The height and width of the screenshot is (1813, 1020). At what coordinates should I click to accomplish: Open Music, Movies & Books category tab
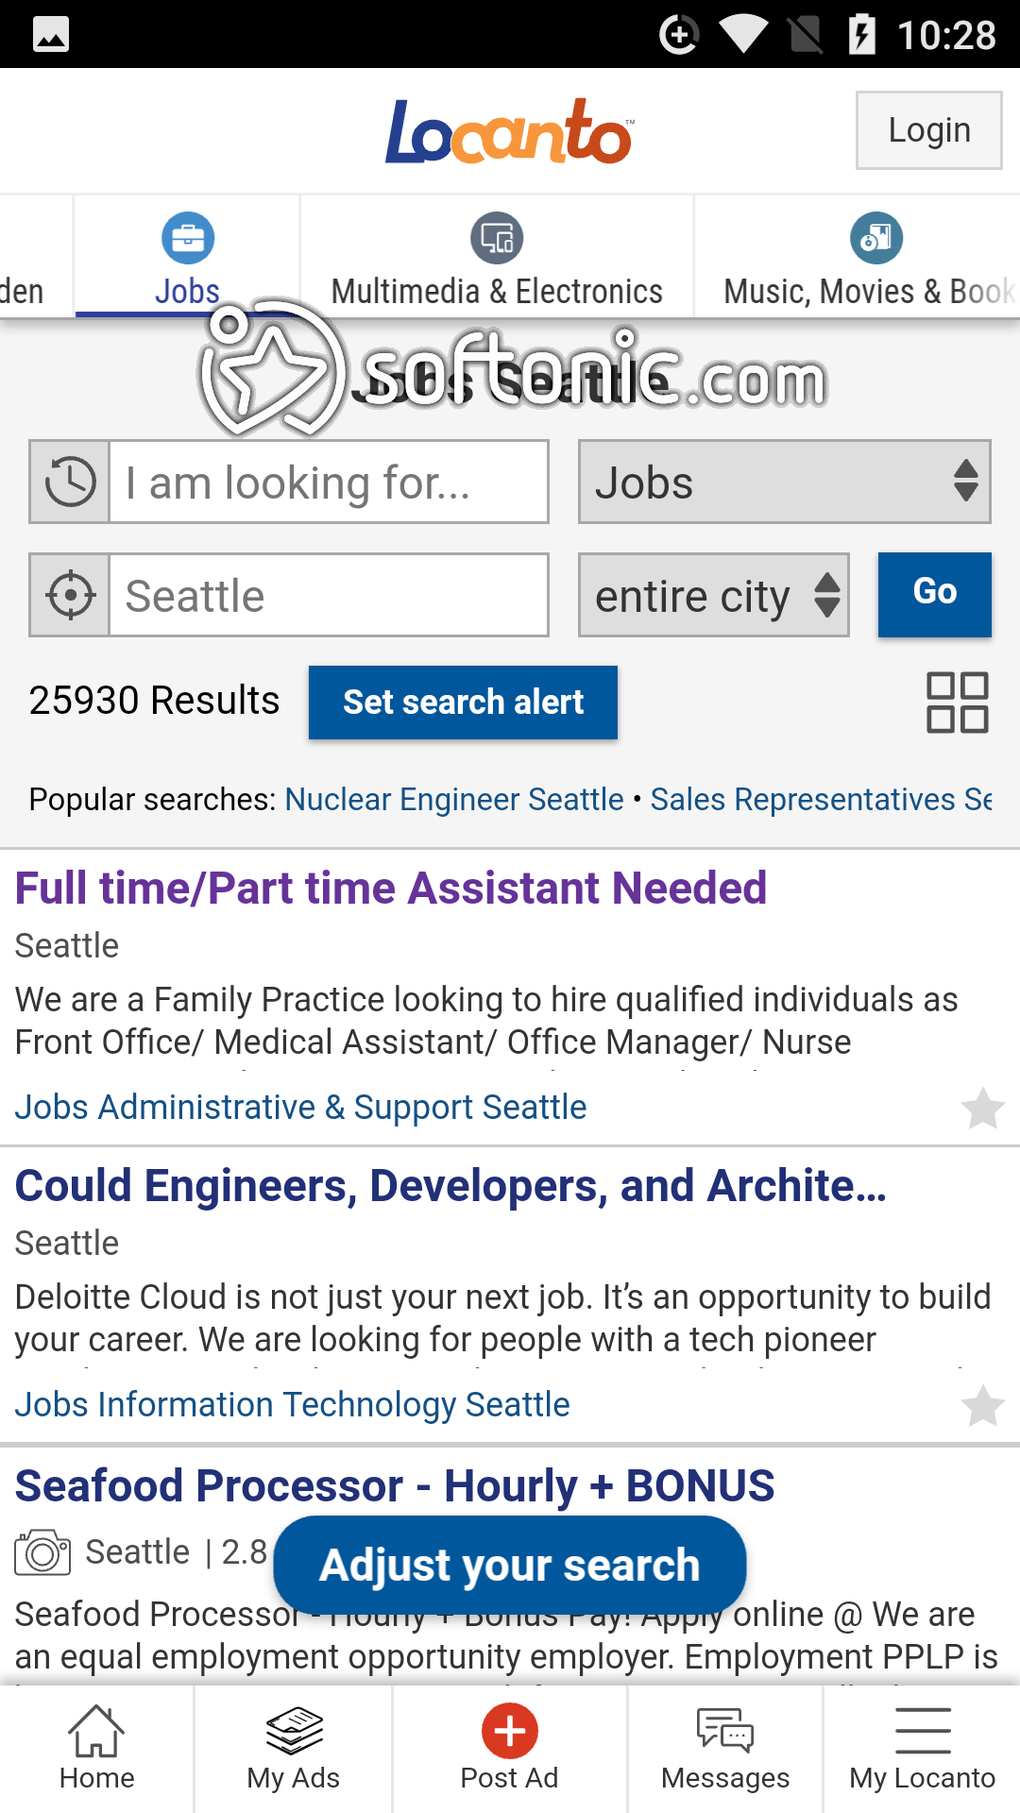[x=868, y=259]
